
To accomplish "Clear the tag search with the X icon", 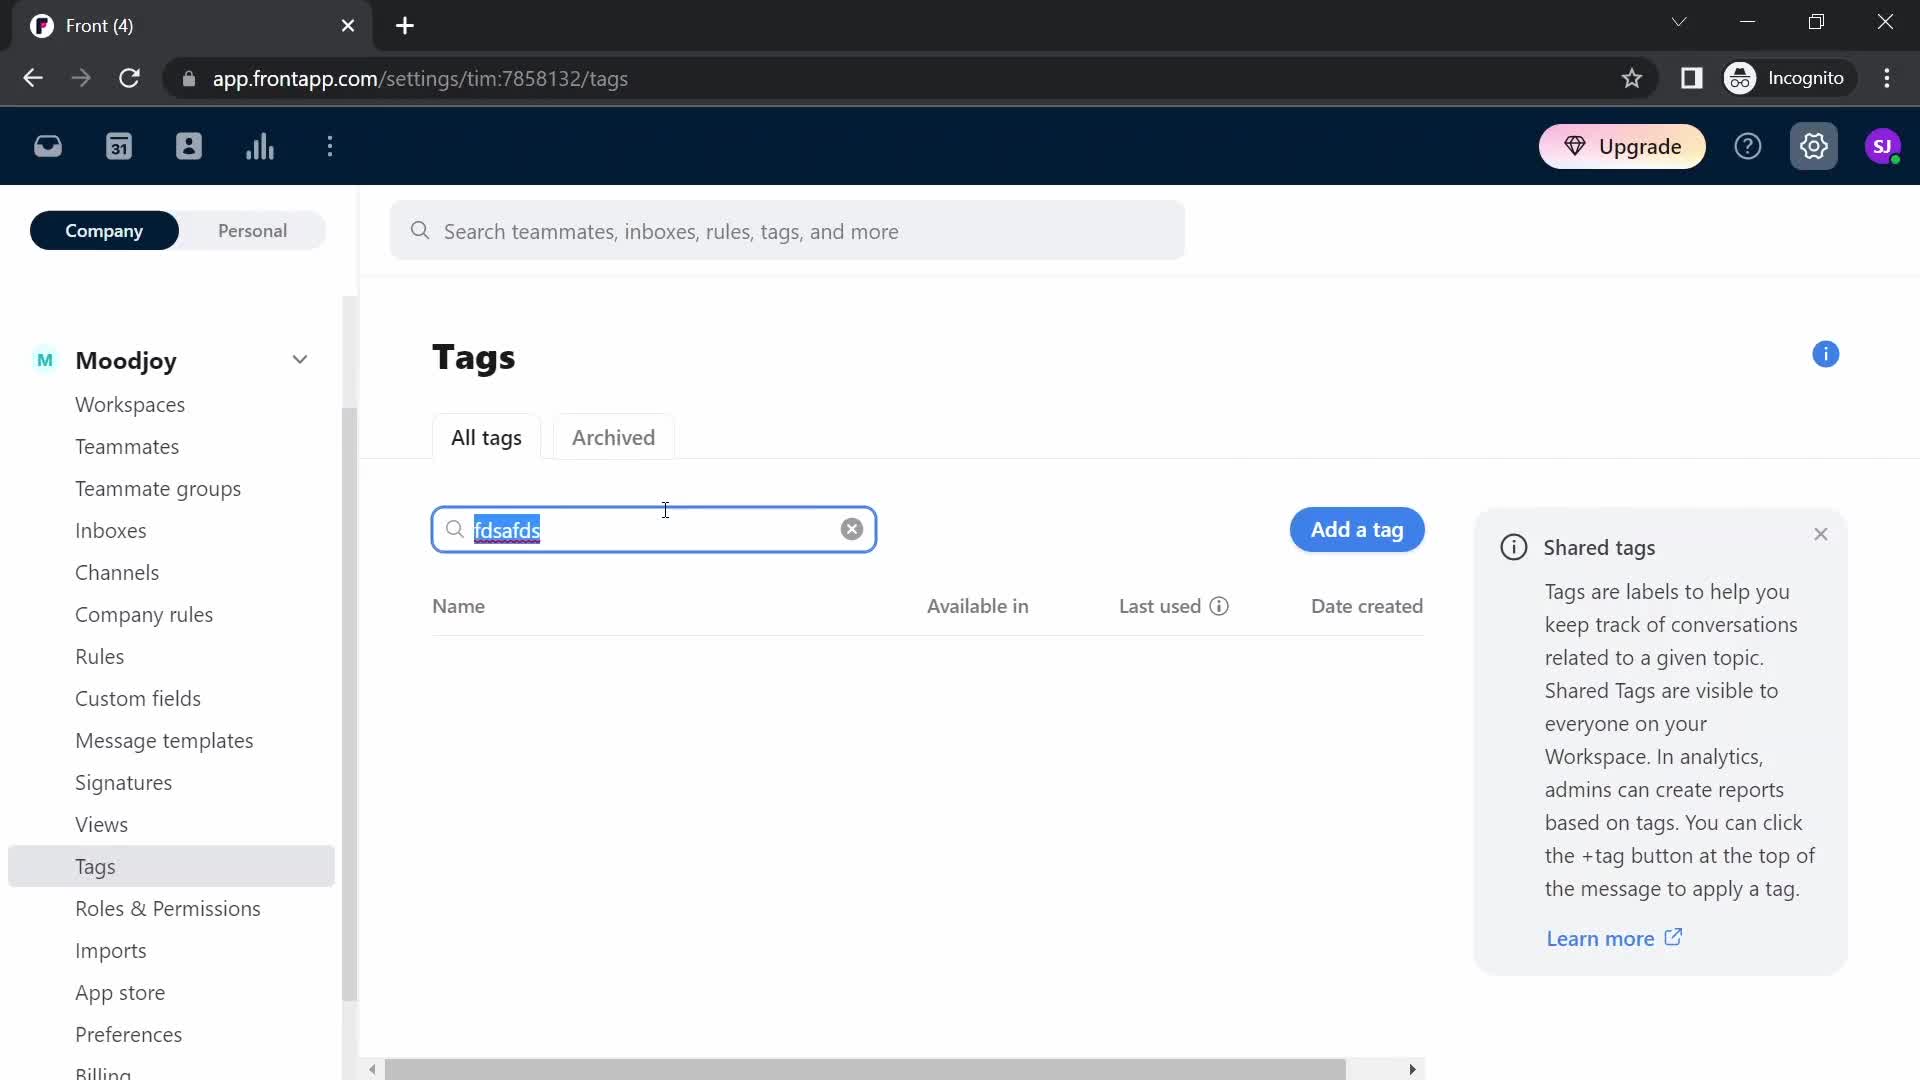I will 852,530.
